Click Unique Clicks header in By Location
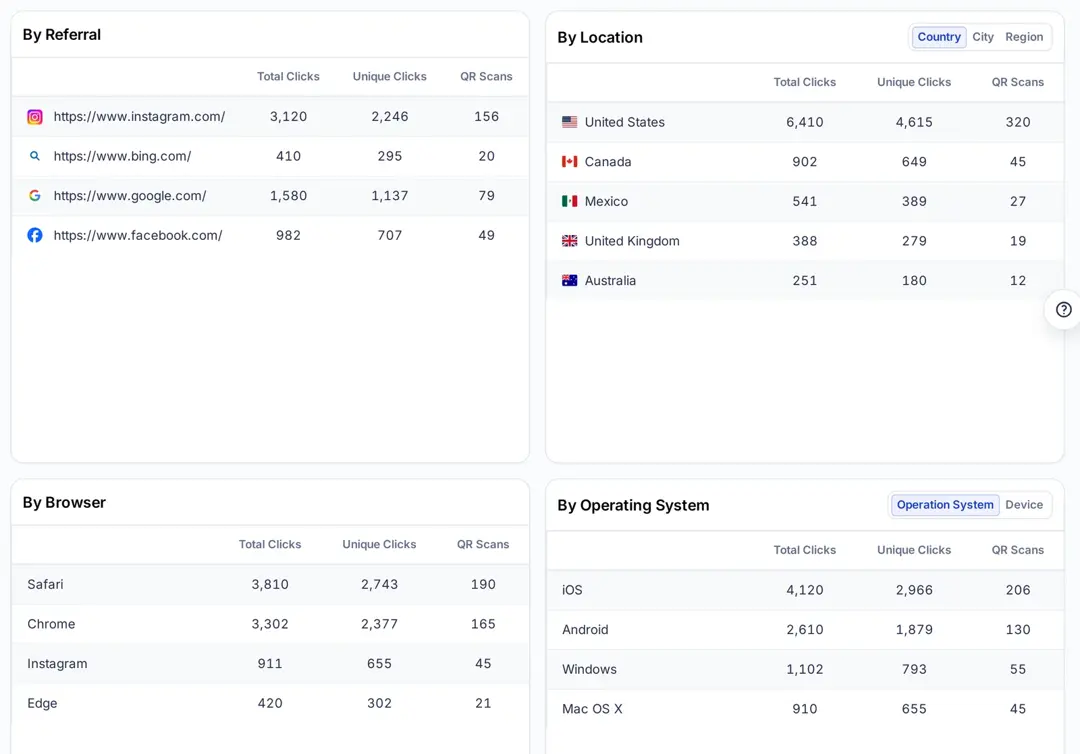This screenshot has height=754, width=1080. click(x=914, y=82)
